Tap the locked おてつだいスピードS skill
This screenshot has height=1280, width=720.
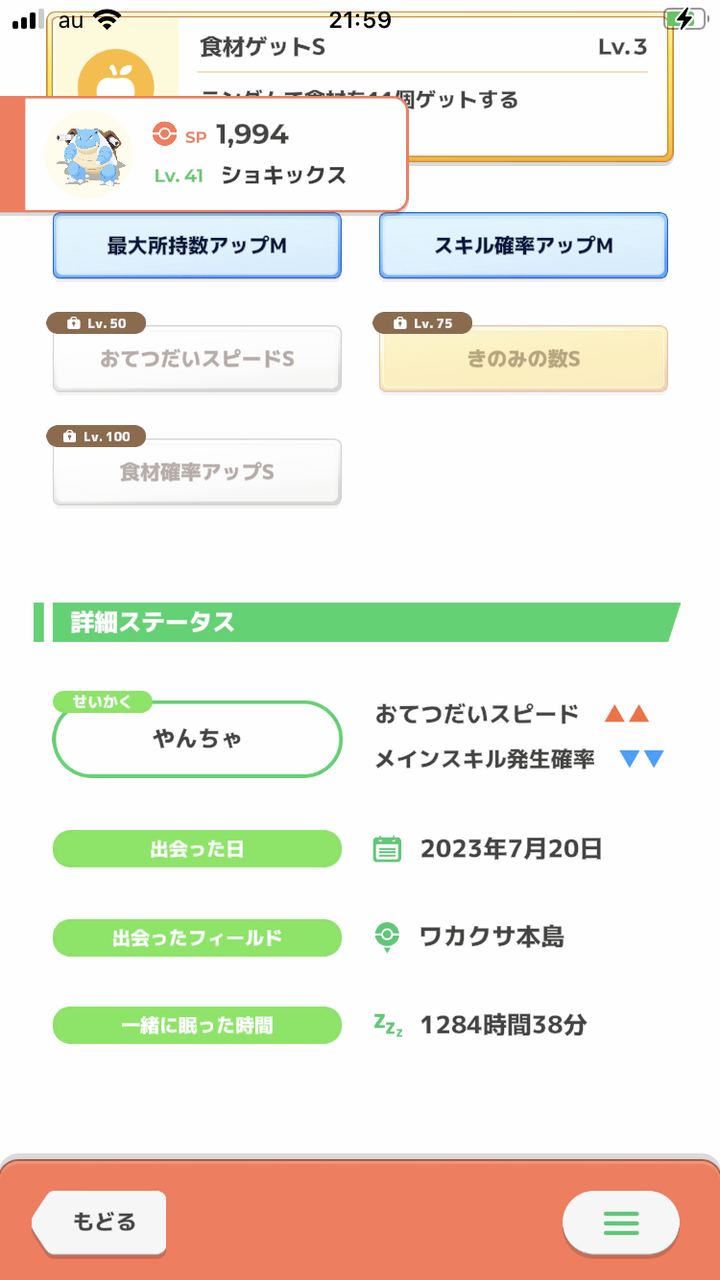pyautogui.click(x=197, y=358)
